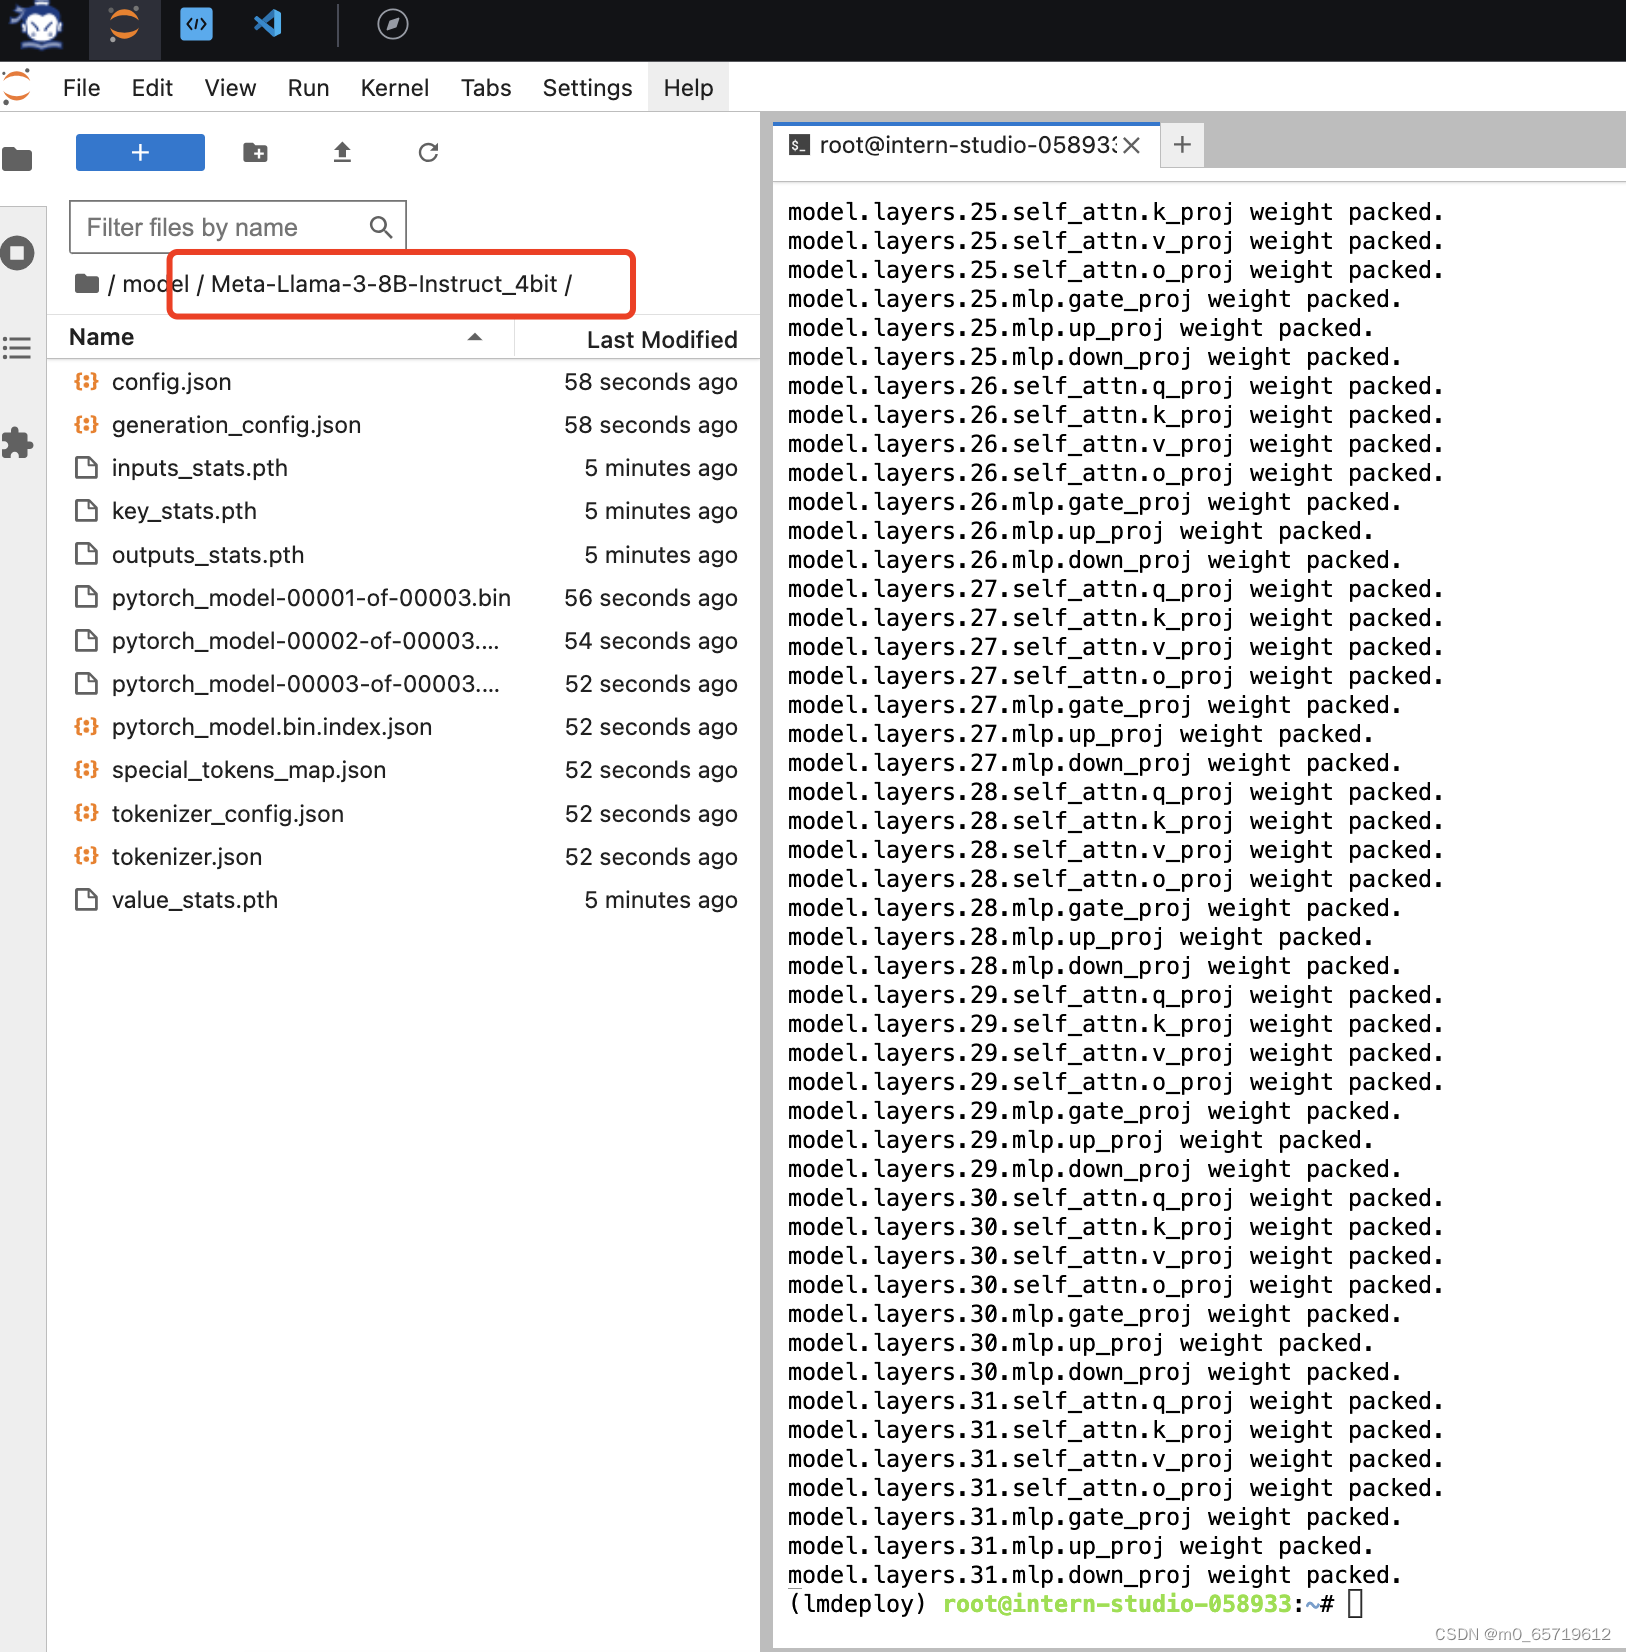The width and height of the screenshot is (1626, 1652).
Task: Open a new tab with the plus button
Action: [x=1182, y=145]
